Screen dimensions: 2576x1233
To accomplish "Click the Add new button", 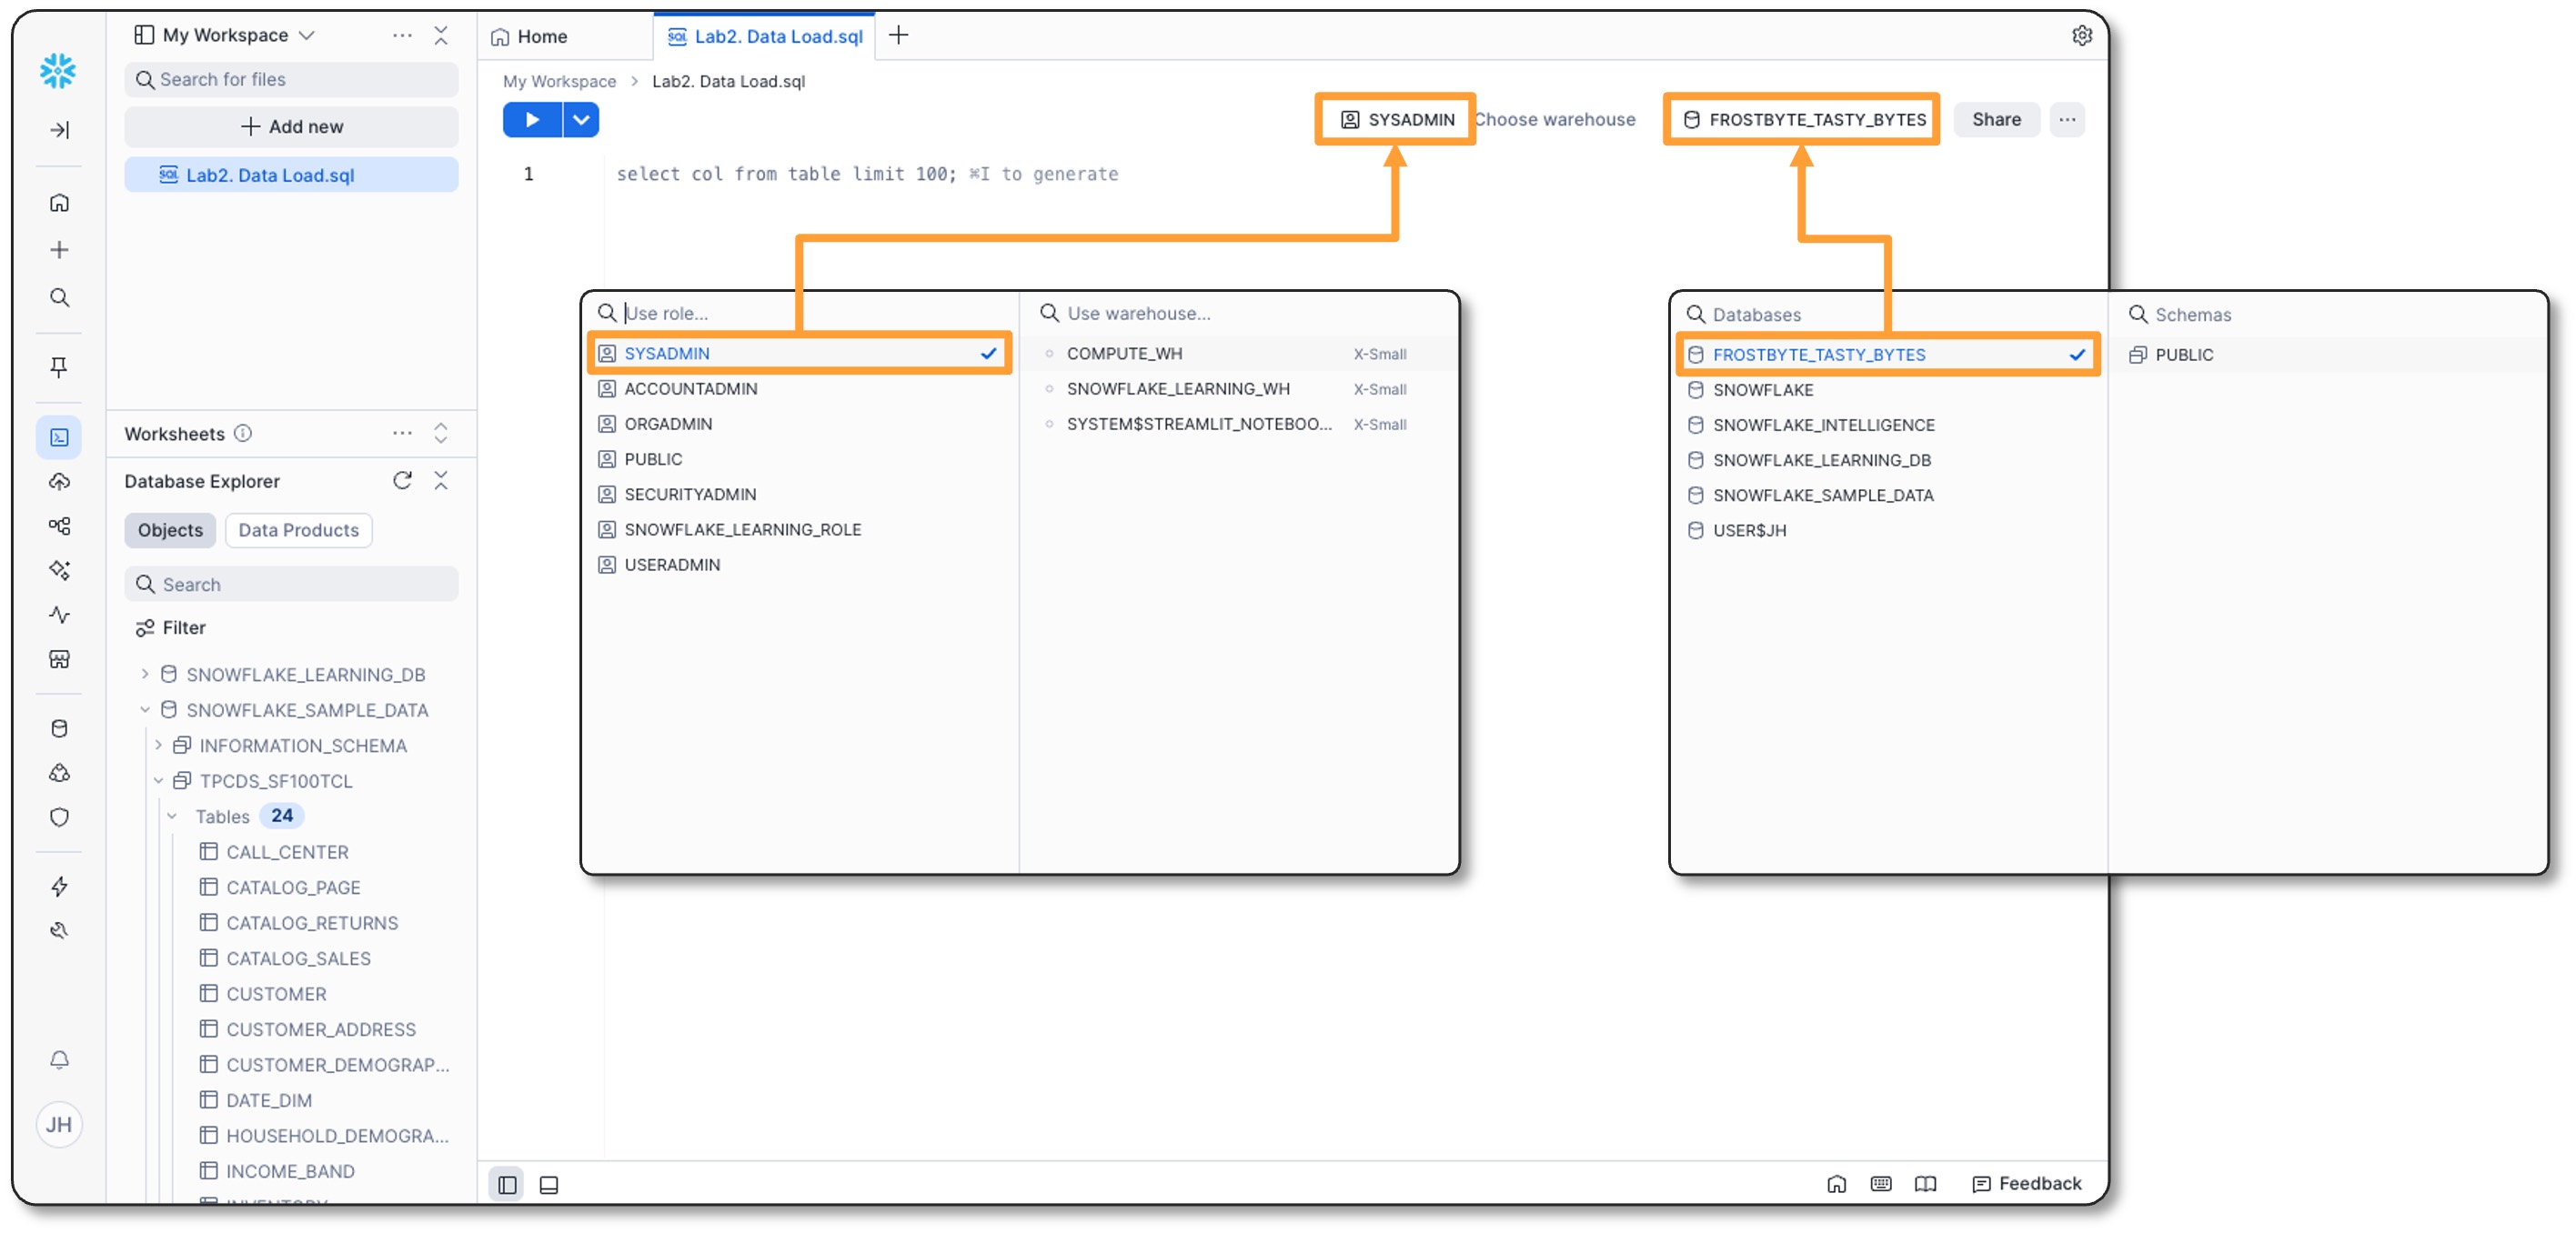I will pyautogui.click(x=291, y=127).
